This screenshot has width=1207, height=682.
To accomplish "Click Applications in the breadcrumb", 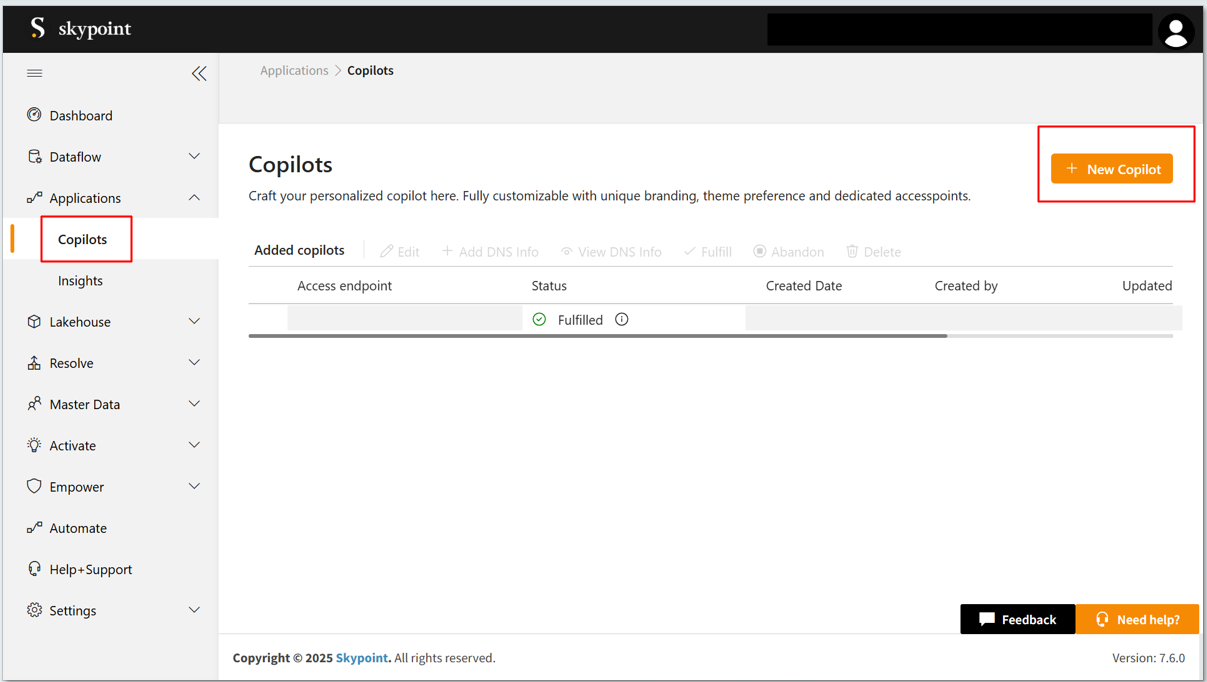I will (x=294, y=71).
